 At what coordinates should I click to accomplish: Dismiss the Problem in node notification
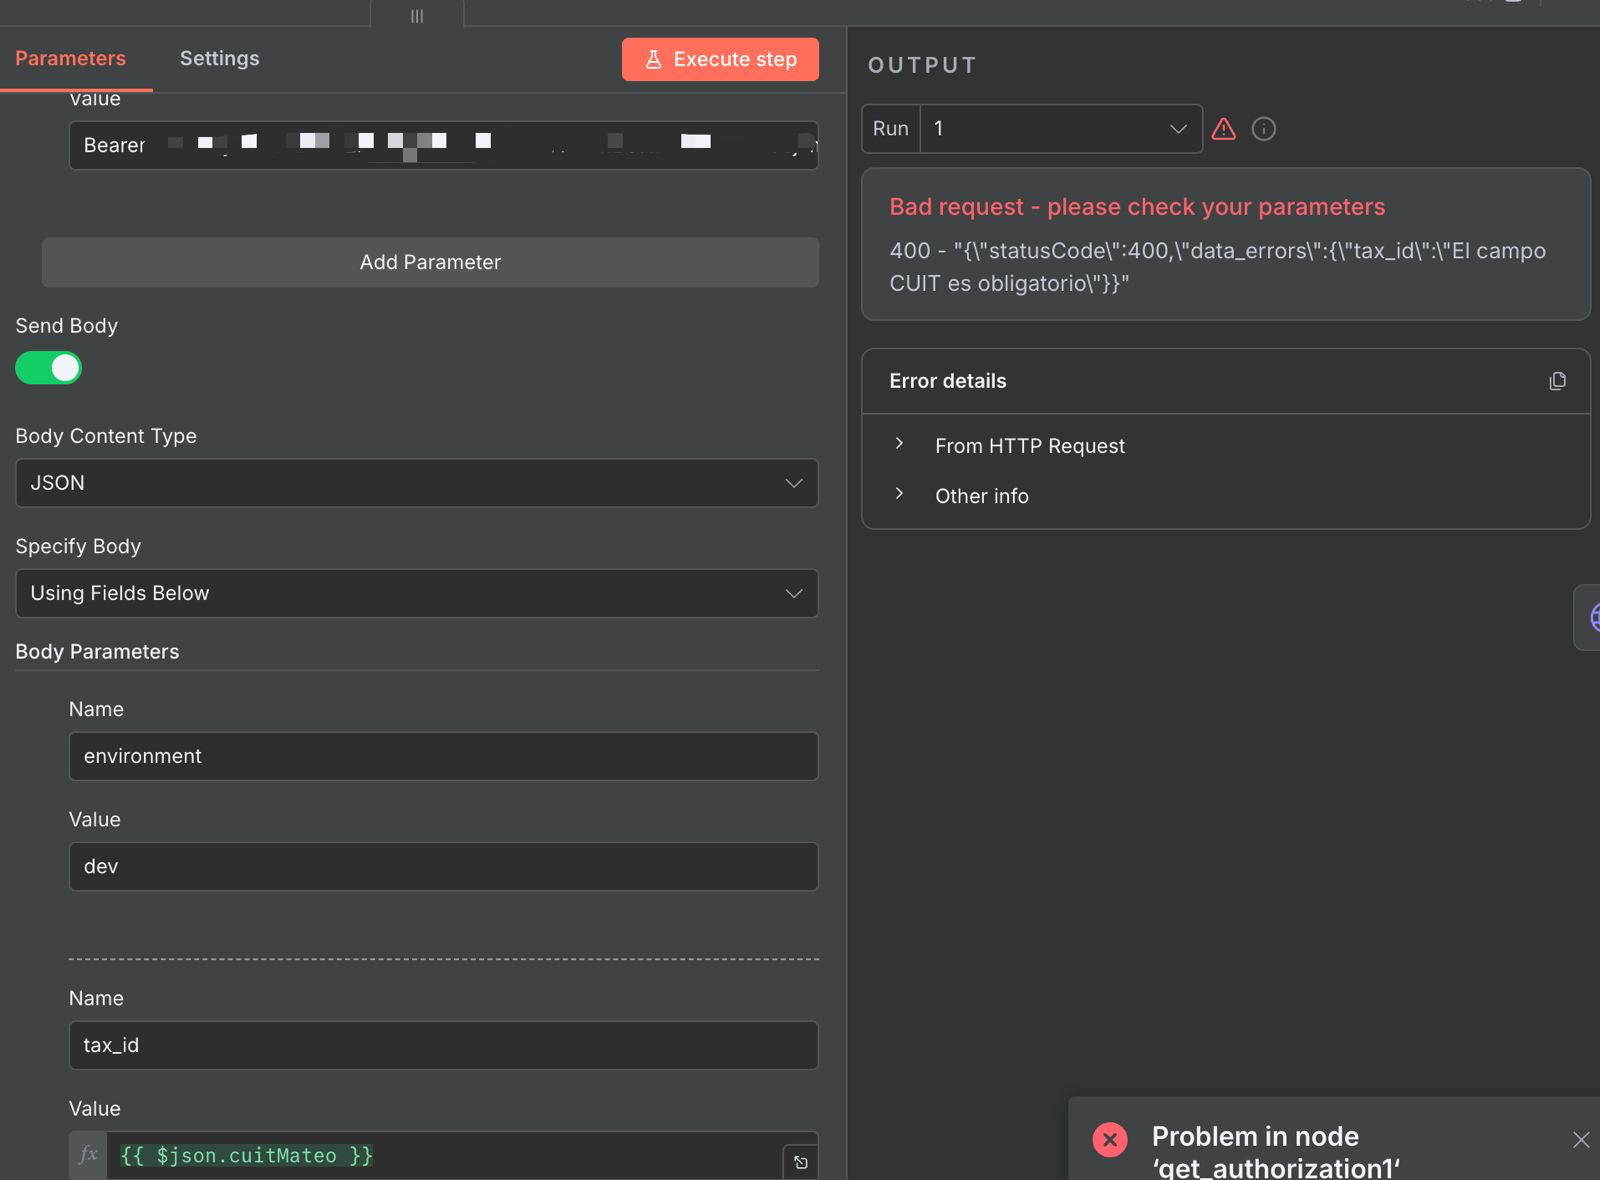pos(1580,1140)
